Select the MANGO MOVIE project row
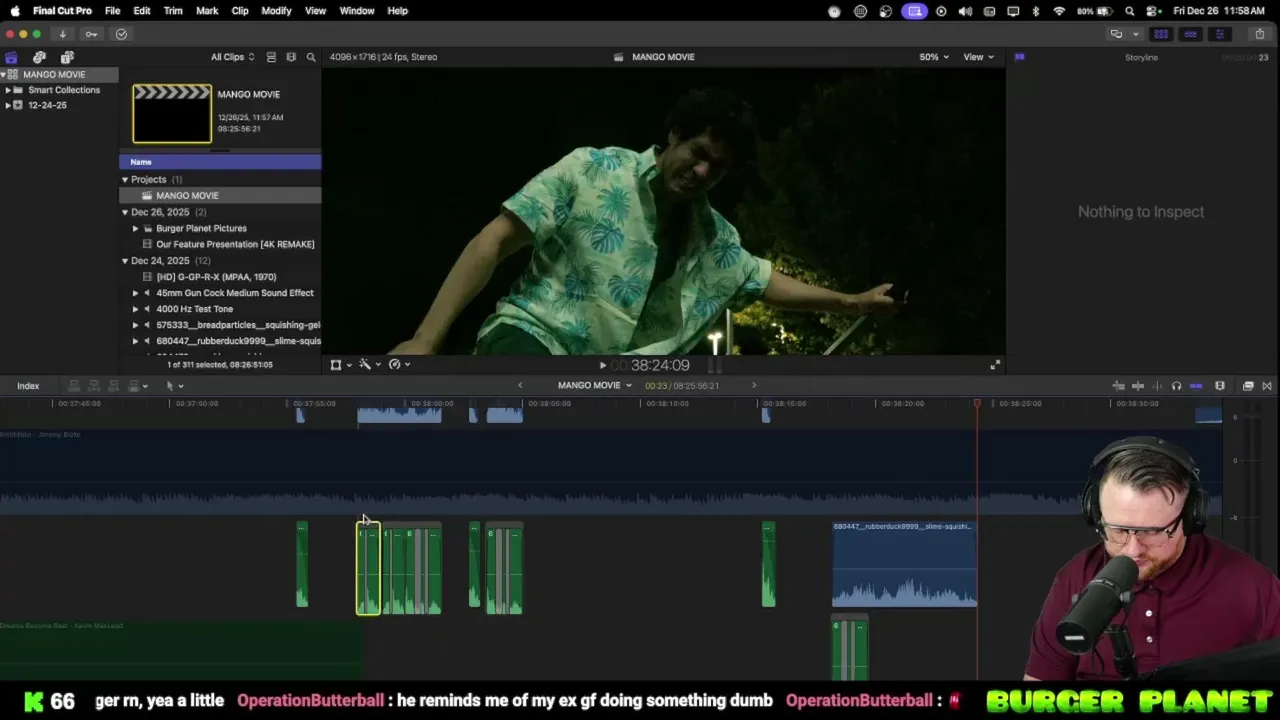The height and width of the screenshot is (720, 1280). pos(187,196)
